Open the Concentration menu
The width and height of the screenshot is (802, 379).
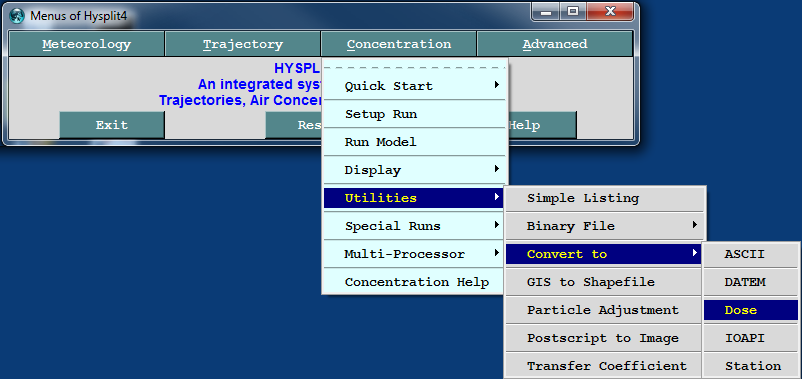(x=398, y=44)
